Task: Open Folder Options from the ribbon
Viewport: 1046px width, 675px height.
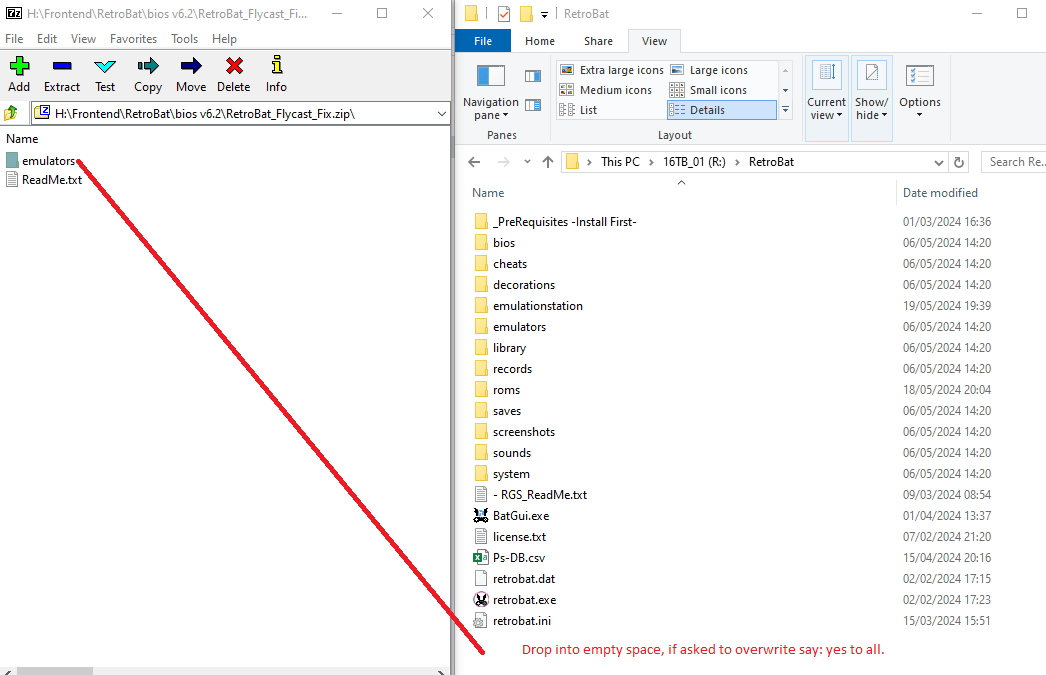Action: pyautogui.click(x=919, y=92)
